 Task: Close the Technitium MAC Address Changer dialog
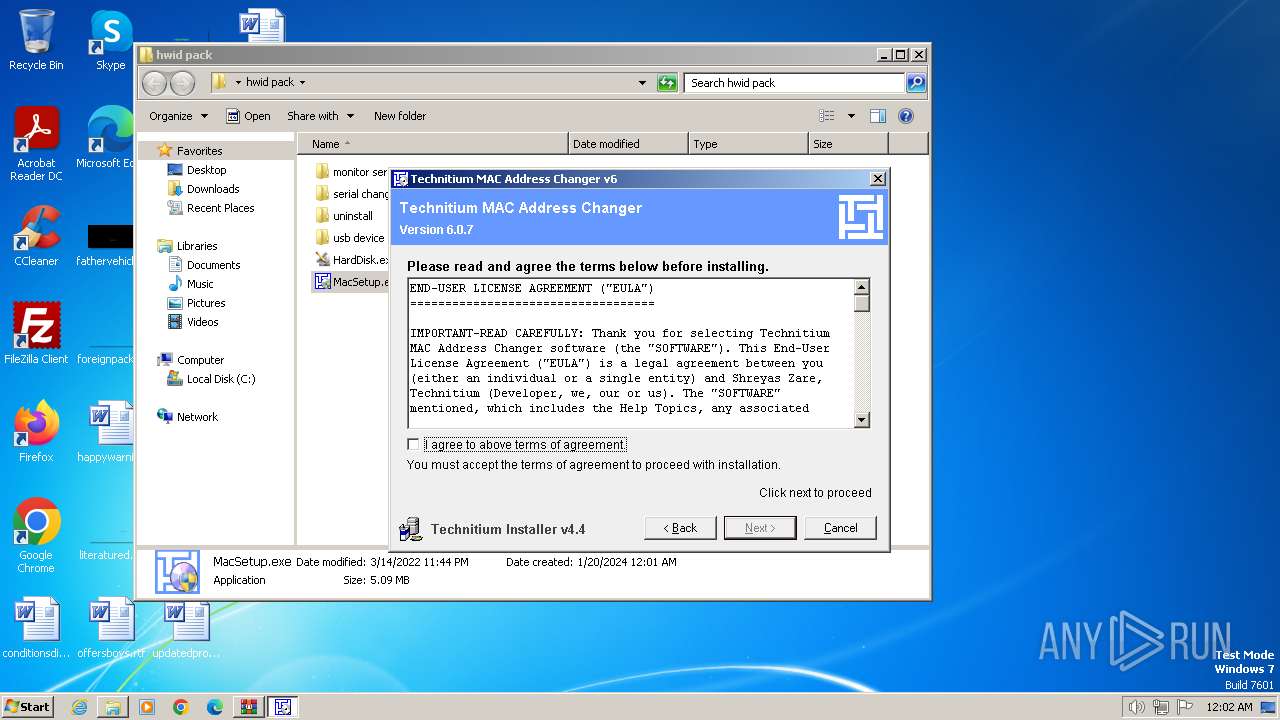tap(878, 179)
